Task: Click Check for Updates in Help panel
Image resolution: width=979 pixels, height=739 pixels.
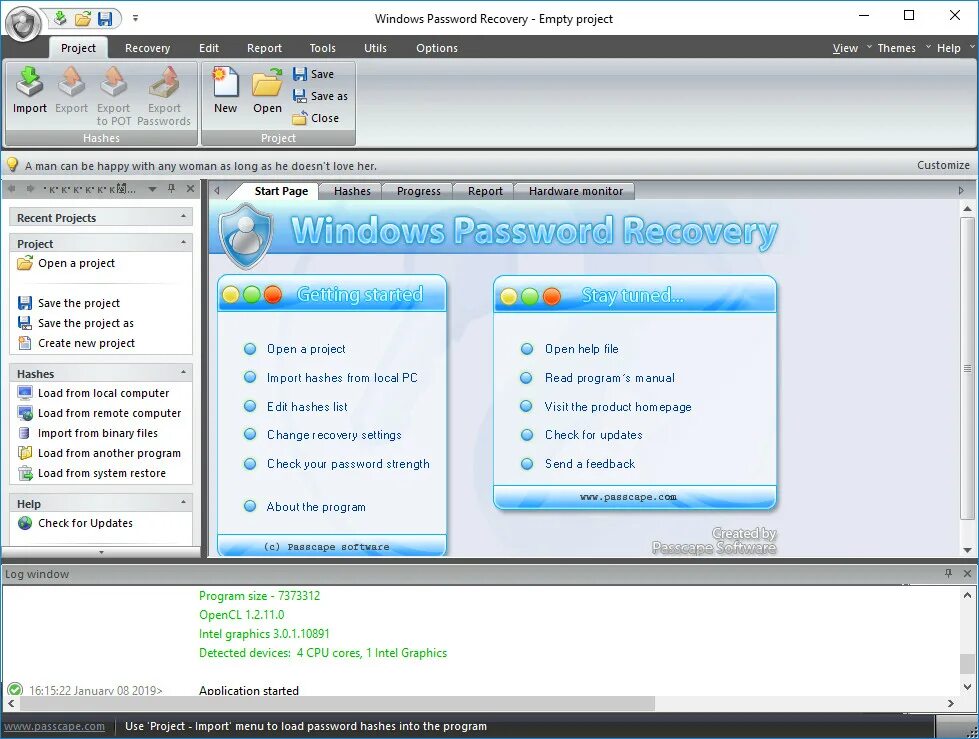Action: pos(76,523)
